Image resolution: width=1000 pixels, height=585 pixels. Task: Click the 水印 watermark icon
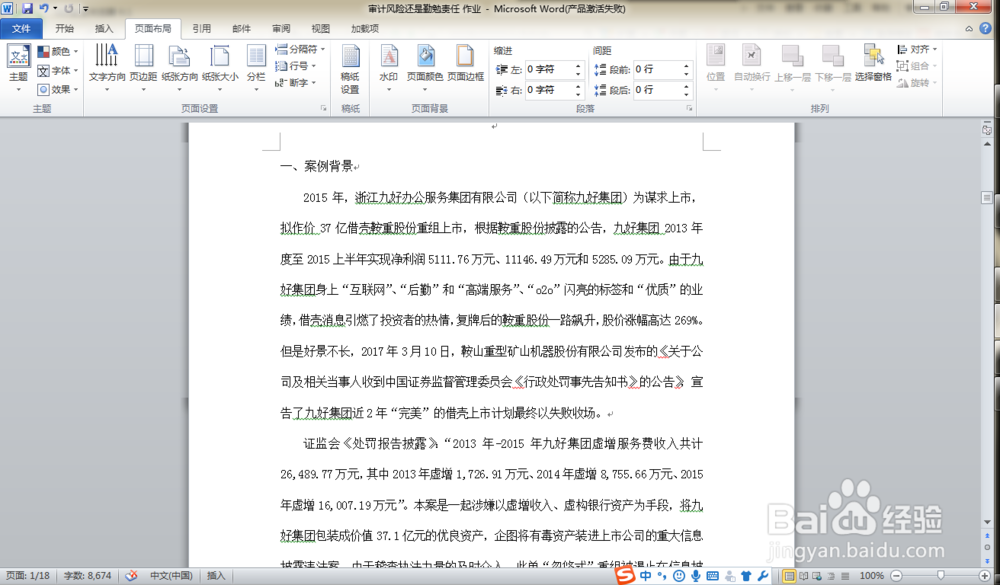(x=389, y=56)
